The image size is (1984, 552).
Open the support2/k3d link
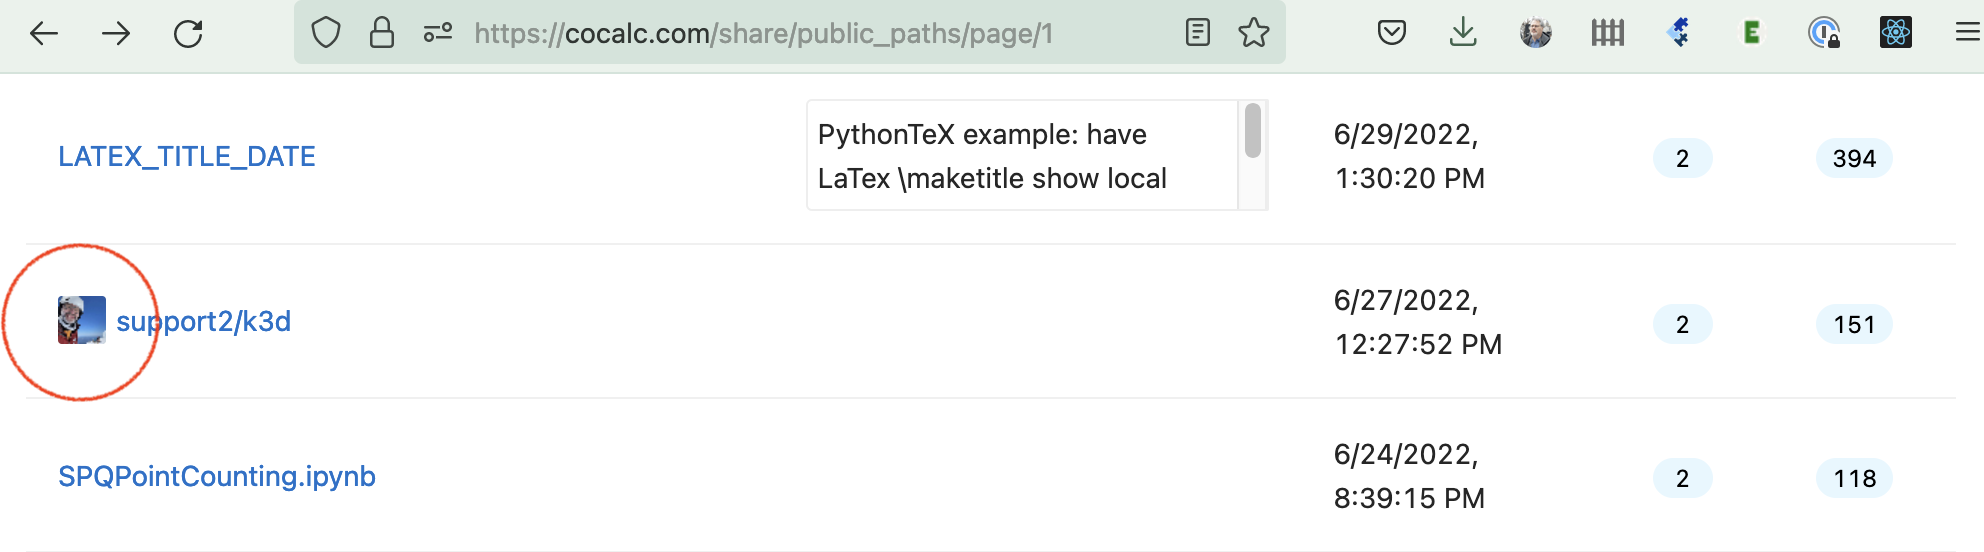204,322
